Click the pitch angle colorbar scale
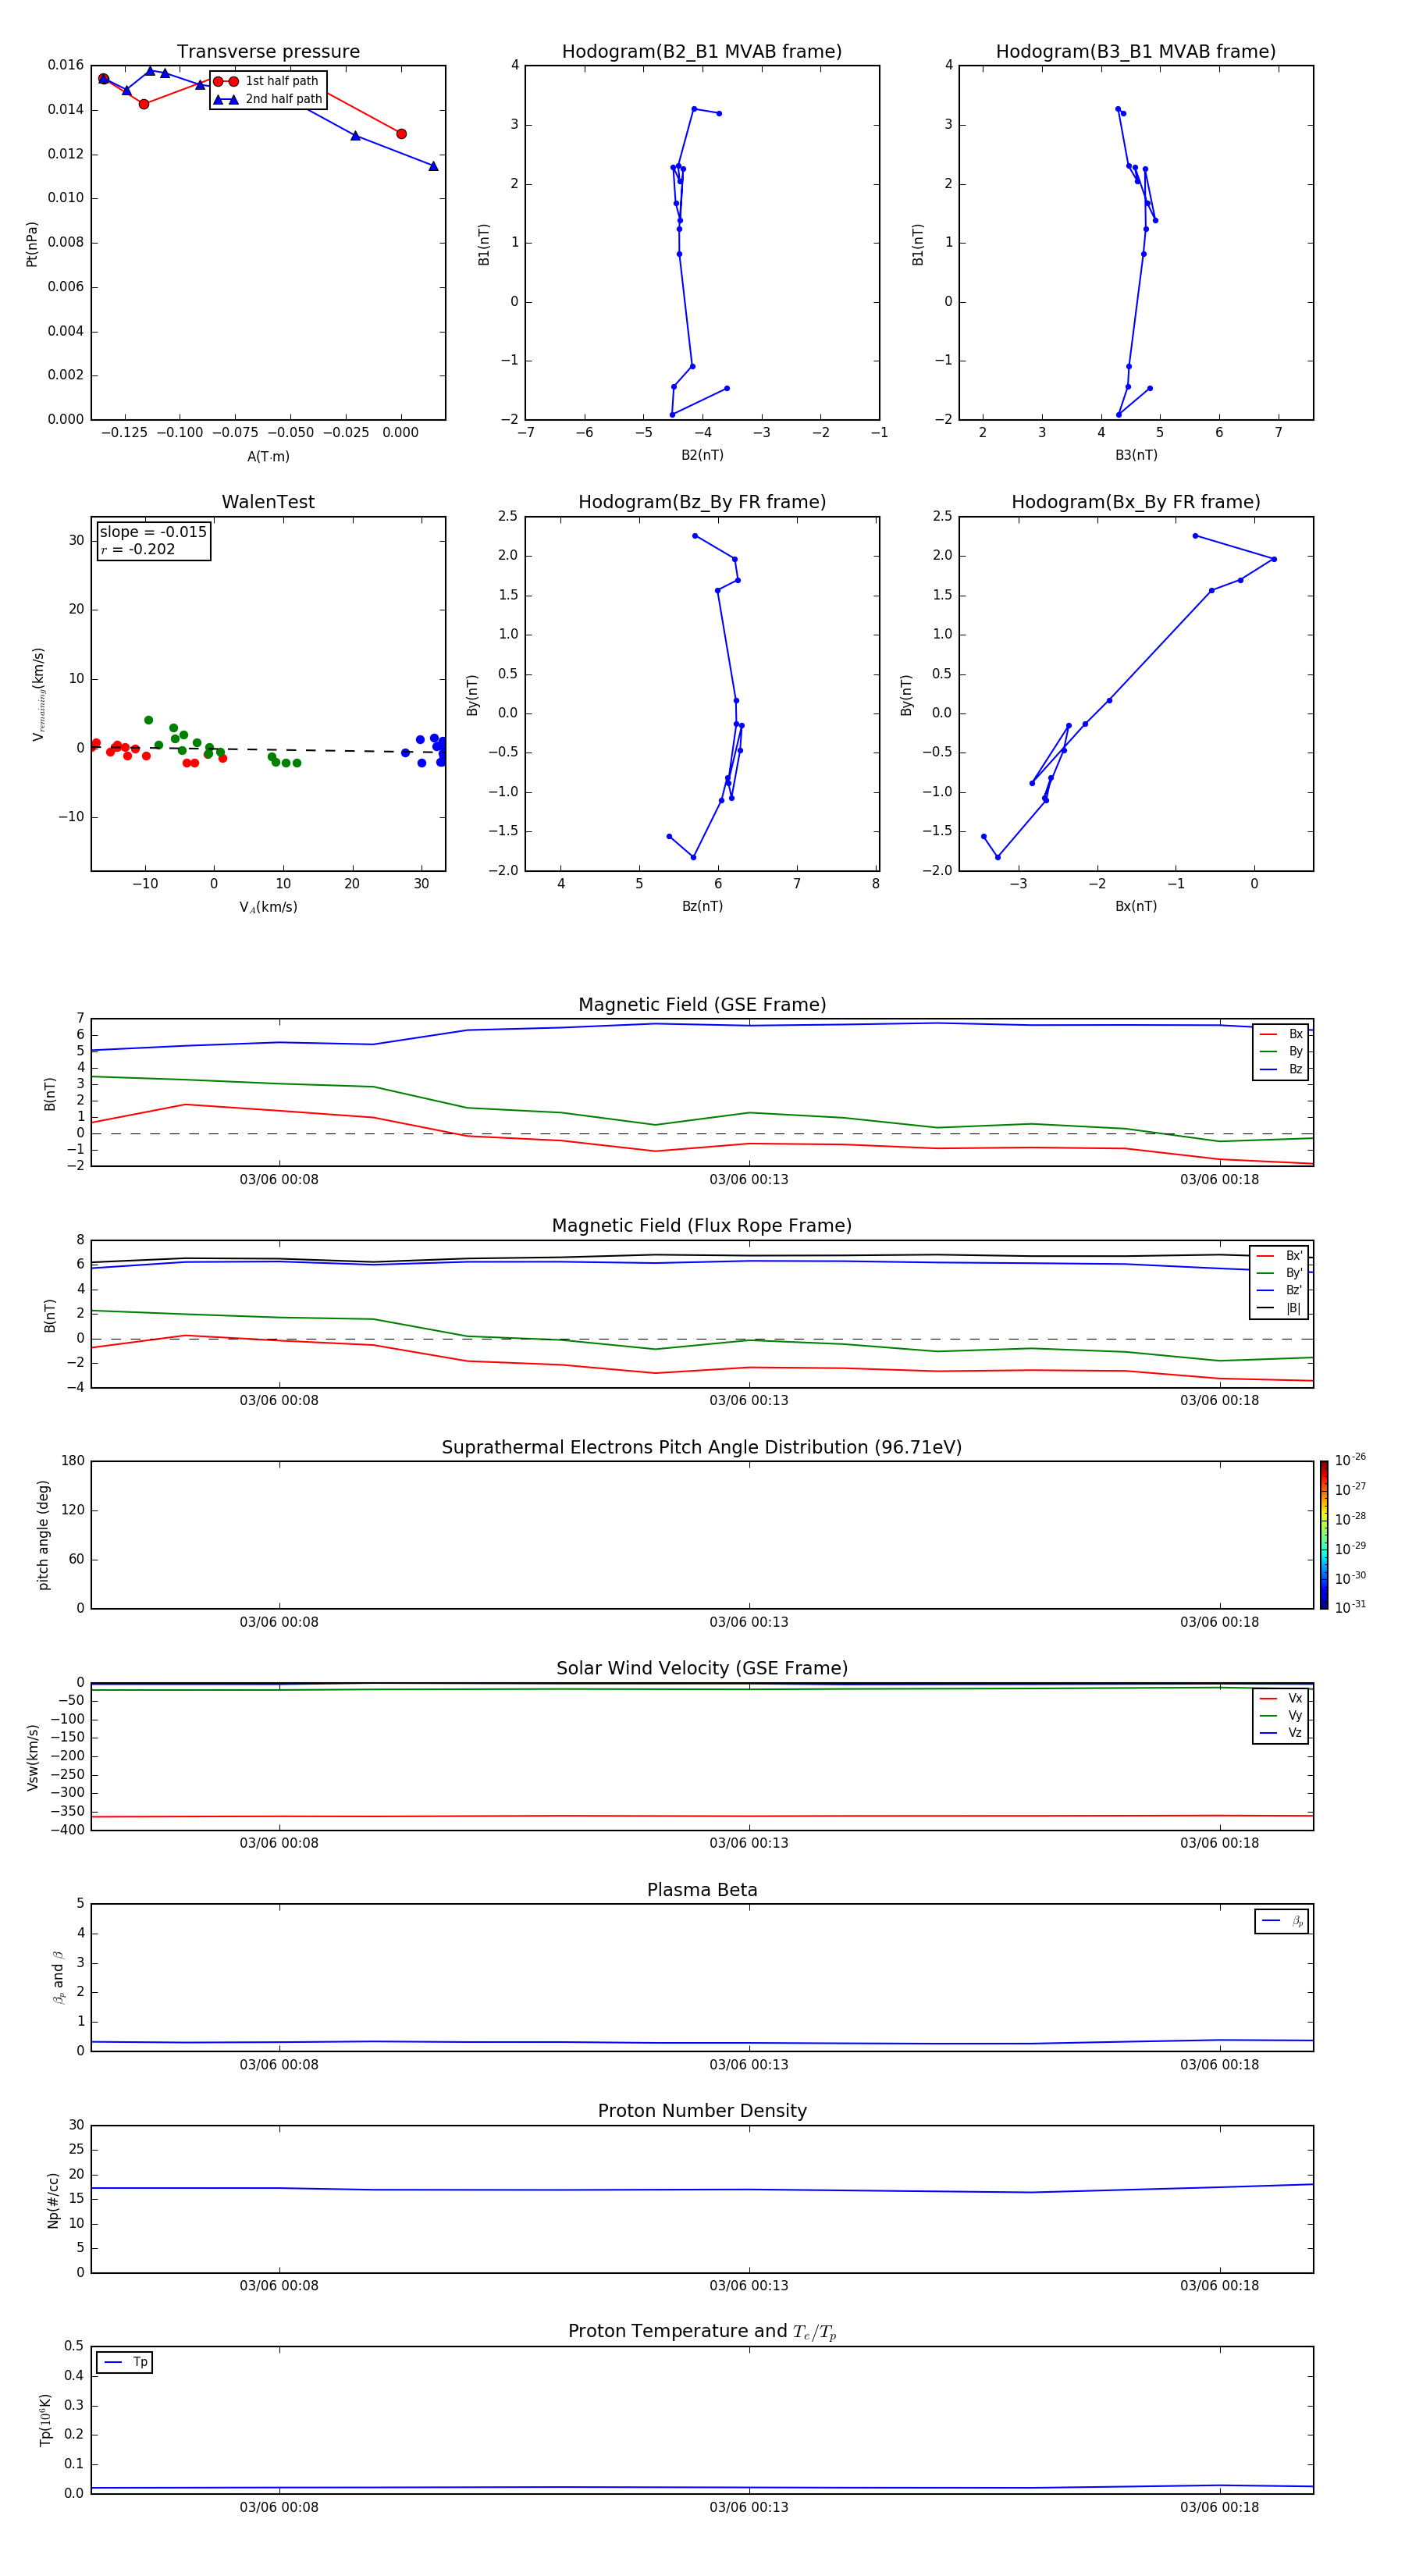 point(1324,1535)
